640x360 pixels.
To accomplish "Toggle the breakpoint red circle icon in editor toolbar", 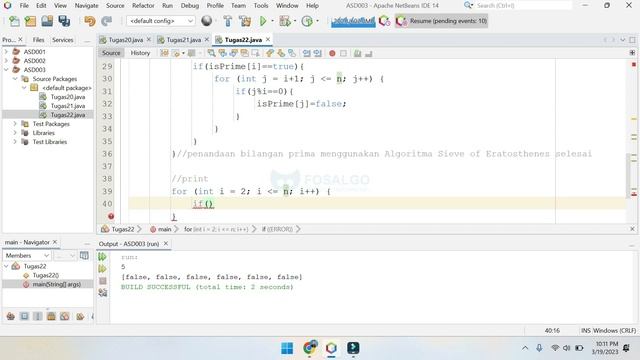I will click(332, 53).
